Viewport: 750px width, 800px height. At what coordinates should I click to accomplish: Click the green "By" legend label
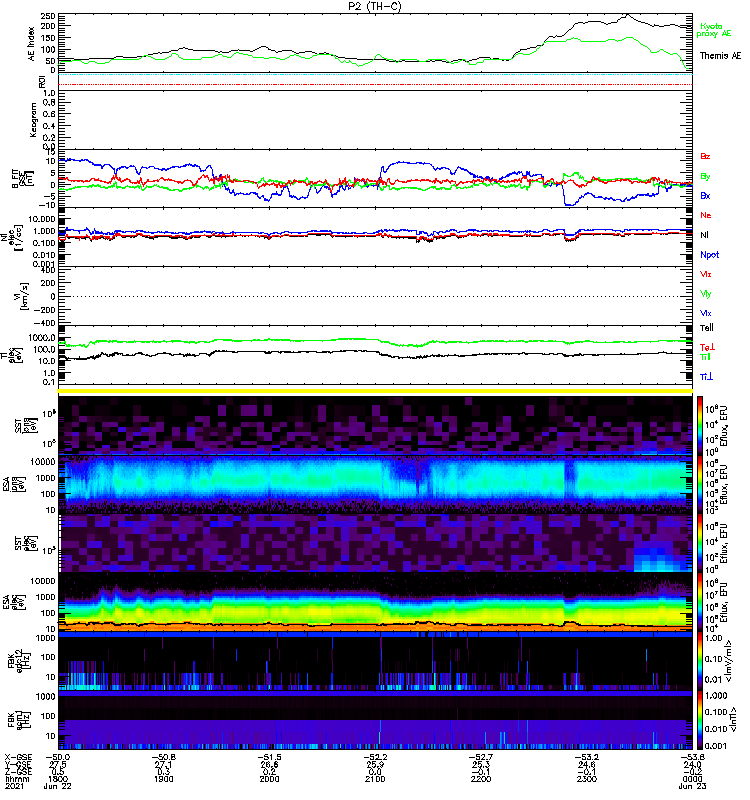click(x=705, y=177)
